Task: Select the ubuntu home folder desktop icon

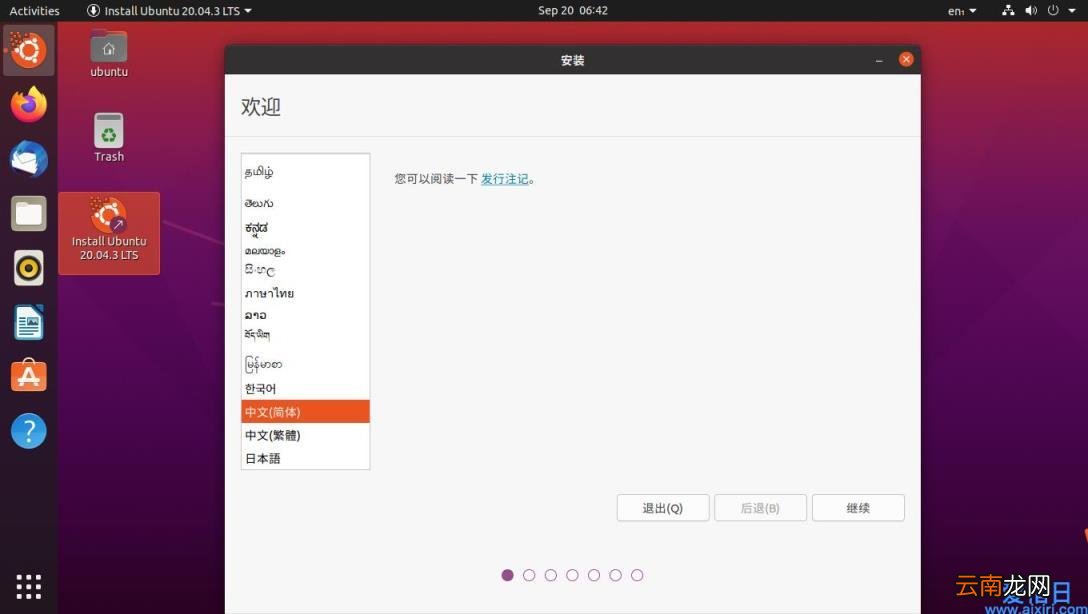Action: 109,53
